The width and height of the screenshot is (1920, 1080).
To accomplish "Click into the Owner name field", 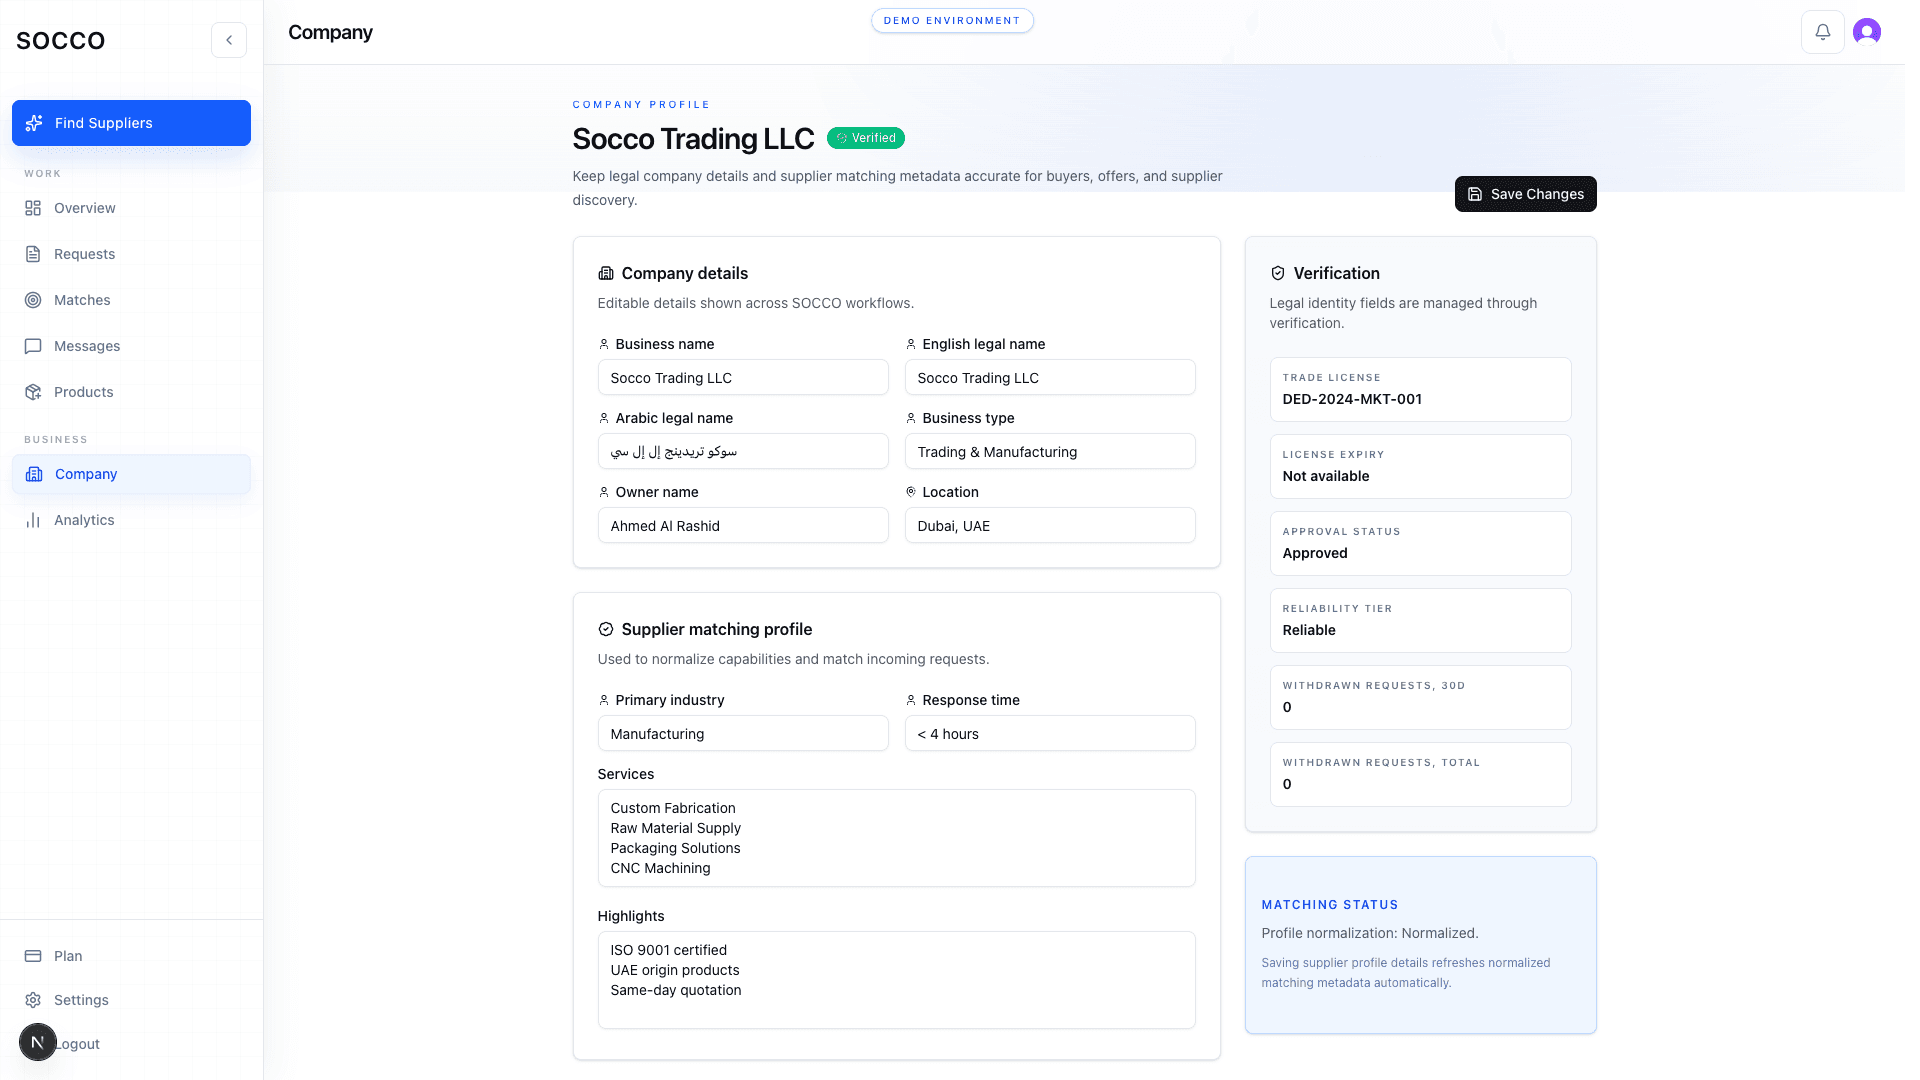I will 743,526.
